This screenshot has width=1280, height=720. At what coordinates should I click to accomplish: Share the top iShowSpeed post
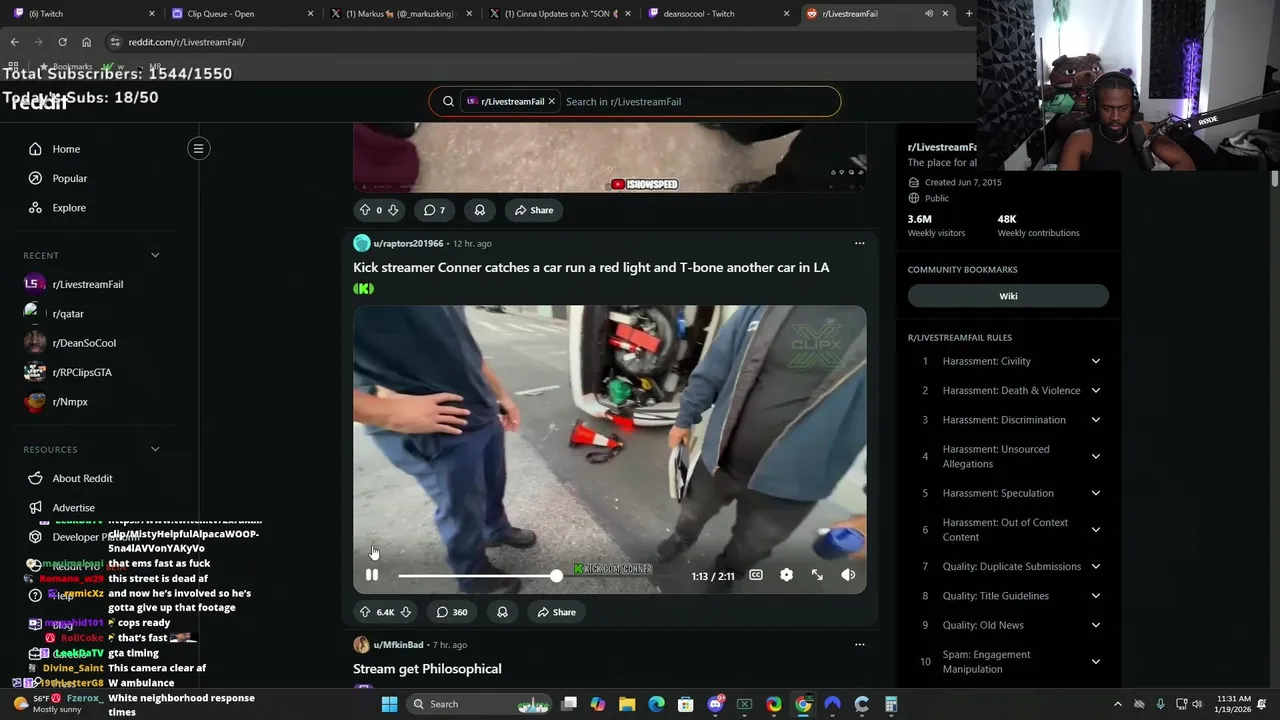(533, 210)
